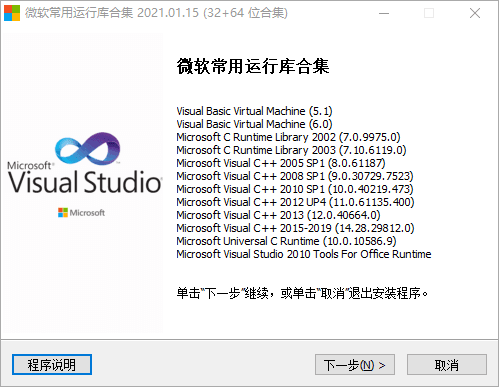Proceed with 下一步(N) > button
499x387 pixels.
(x=355, y=365)
